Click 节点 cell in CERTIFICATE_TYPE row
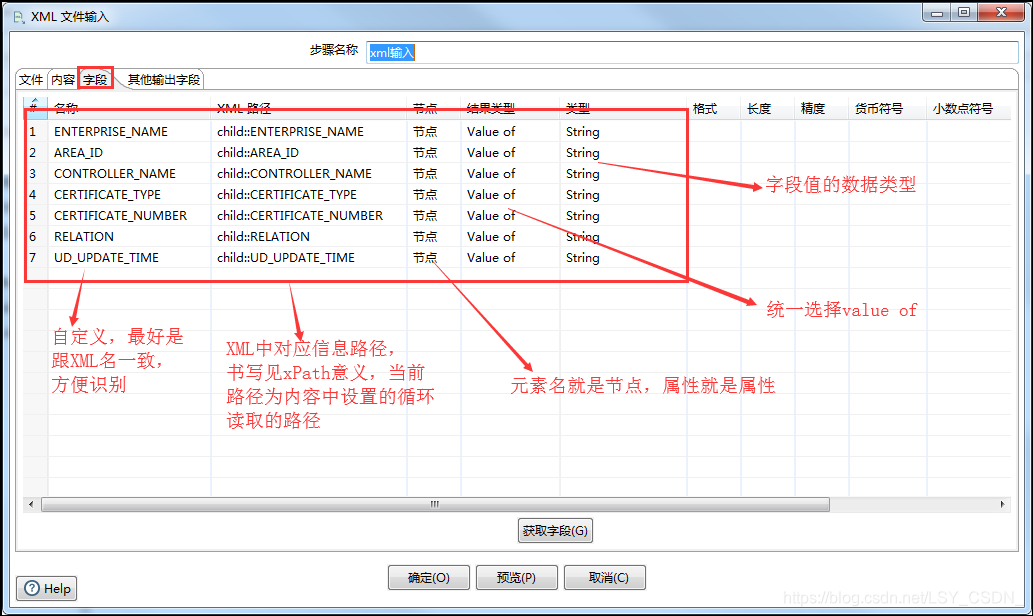The width and height of the screenshot is (1033, 616). pyautogui.click(x=434, y=195)
